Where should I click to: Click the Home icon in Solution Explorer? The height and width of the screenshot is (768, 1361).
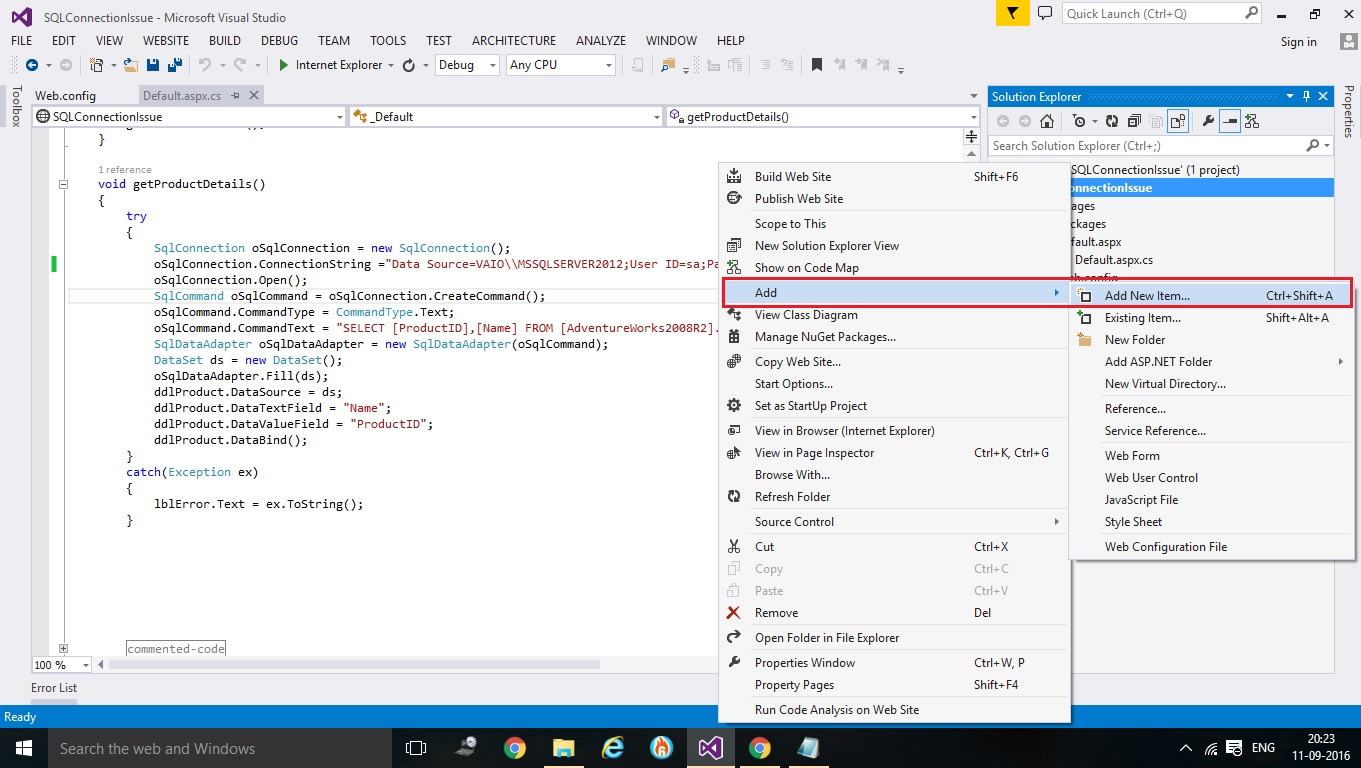1046,121
